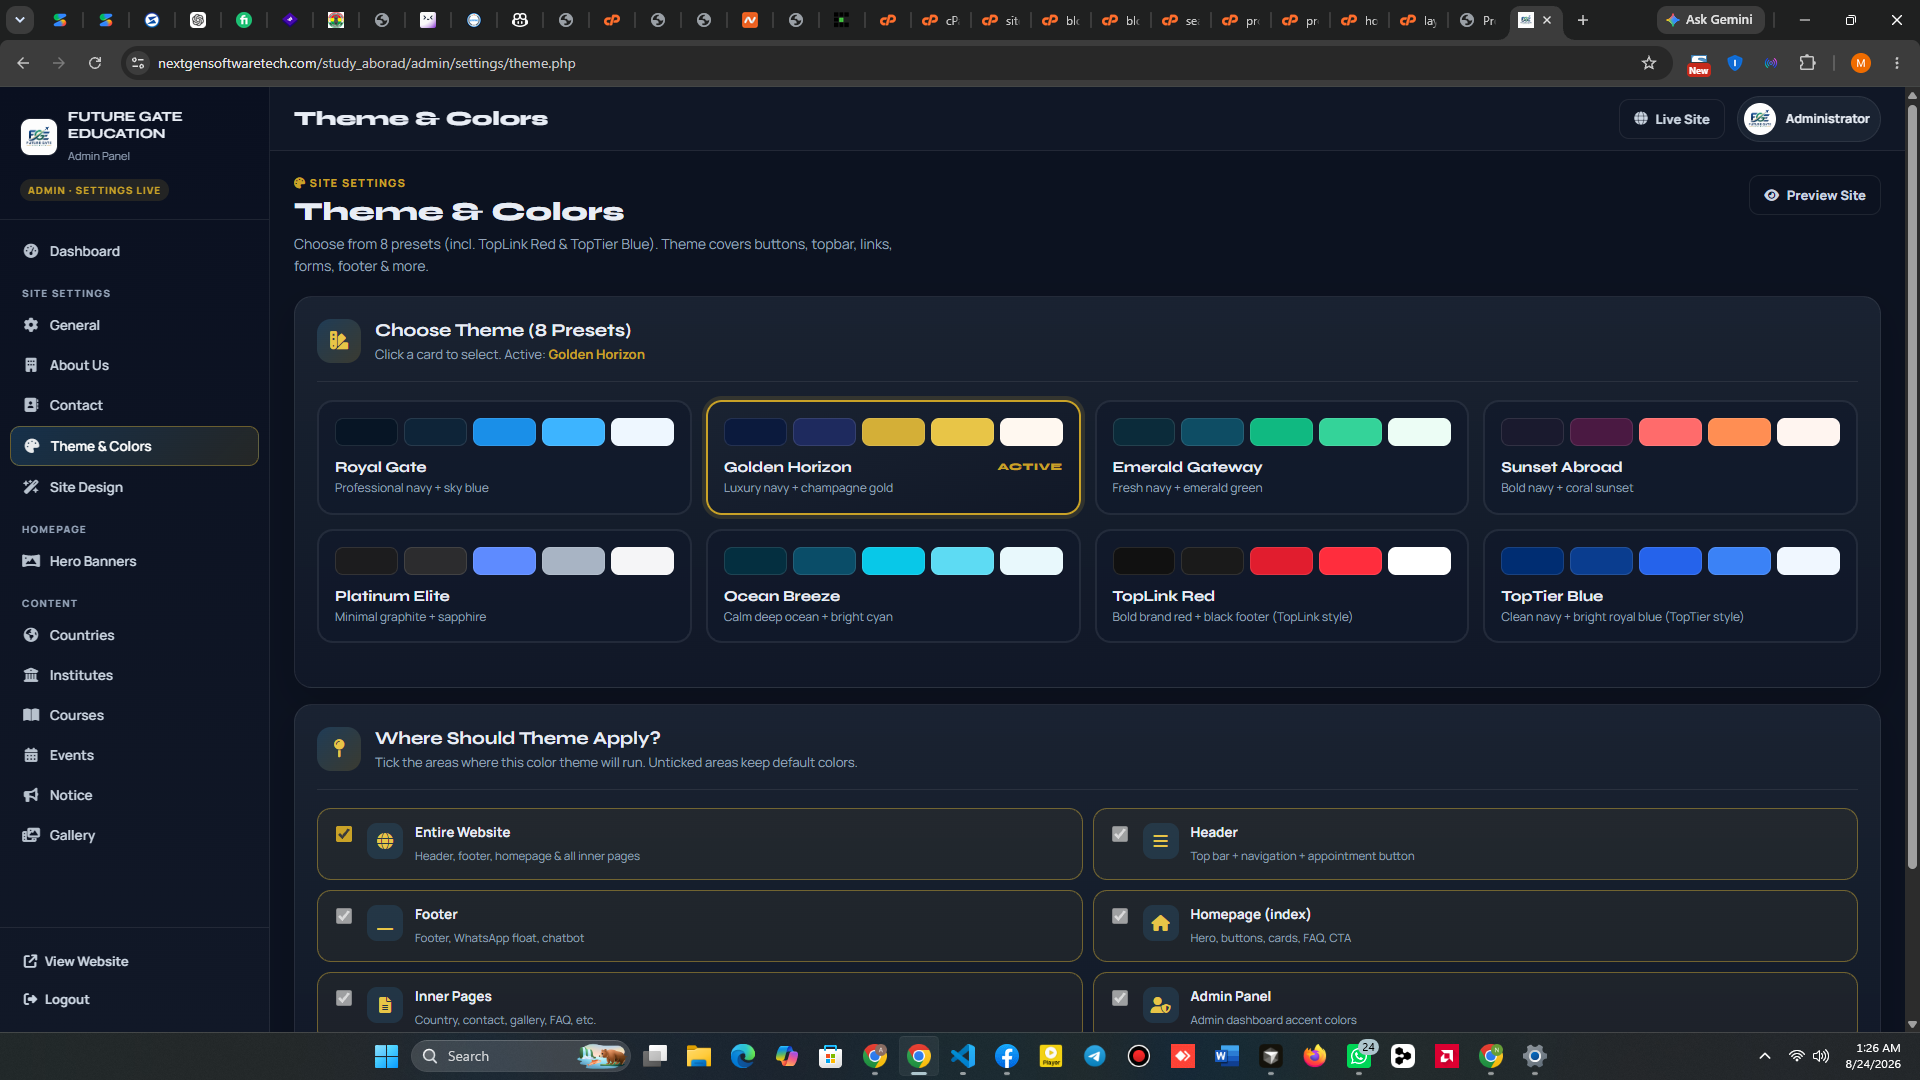The width and height of the screenshot is (1920, 1080).
Task: Show hidden system tray icons
Action: [1764, 1056]
